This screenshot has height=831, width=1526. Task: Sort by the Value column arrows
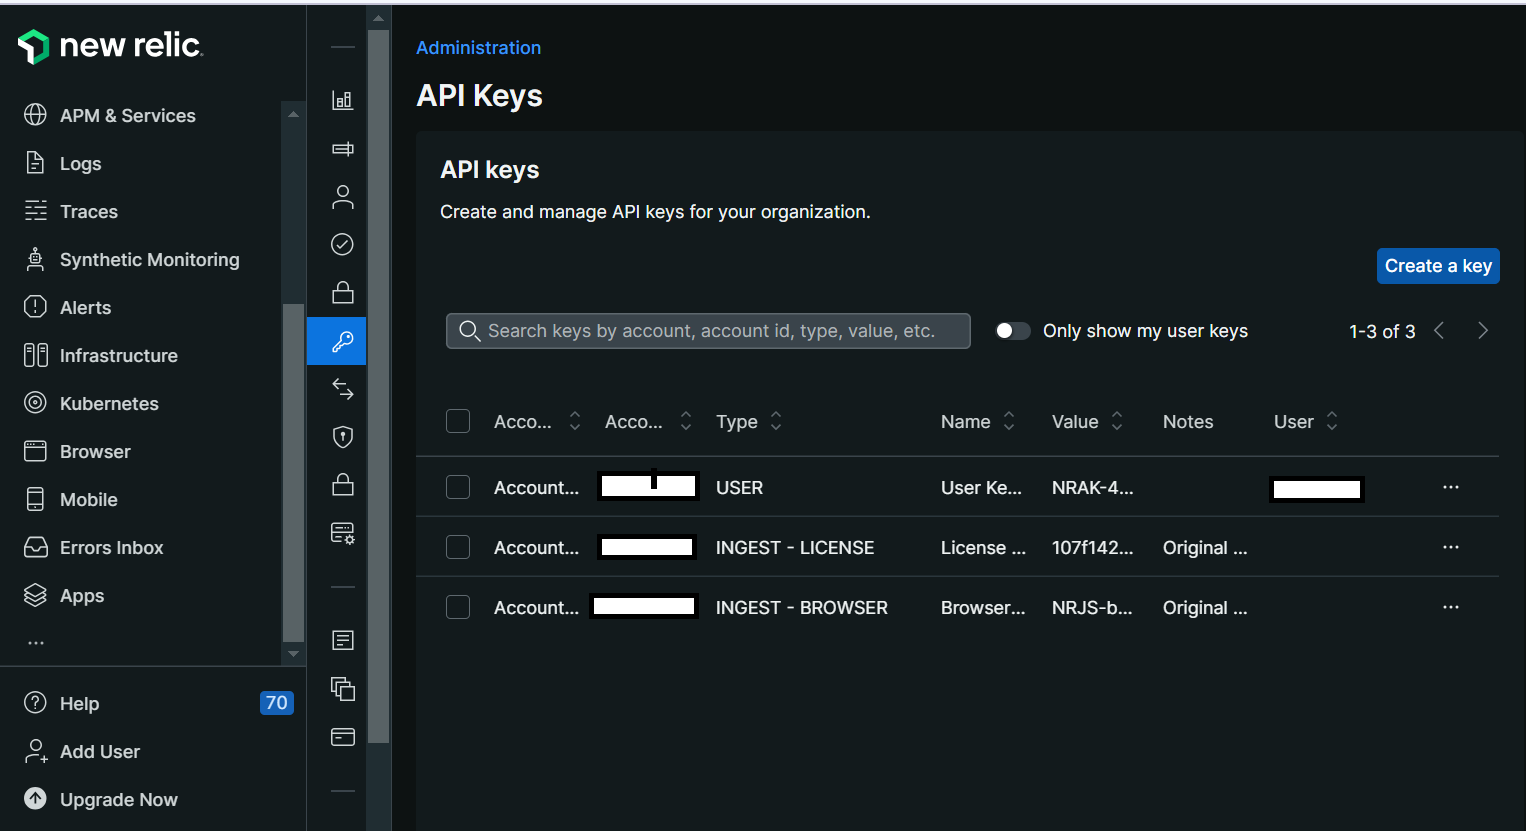pos(1117,421)
